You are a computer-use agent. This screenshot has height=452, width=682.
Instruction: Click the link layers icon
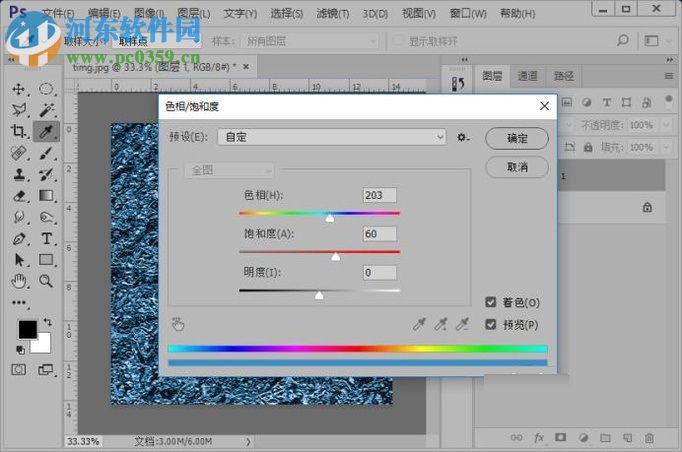click(x=516, y=438)
